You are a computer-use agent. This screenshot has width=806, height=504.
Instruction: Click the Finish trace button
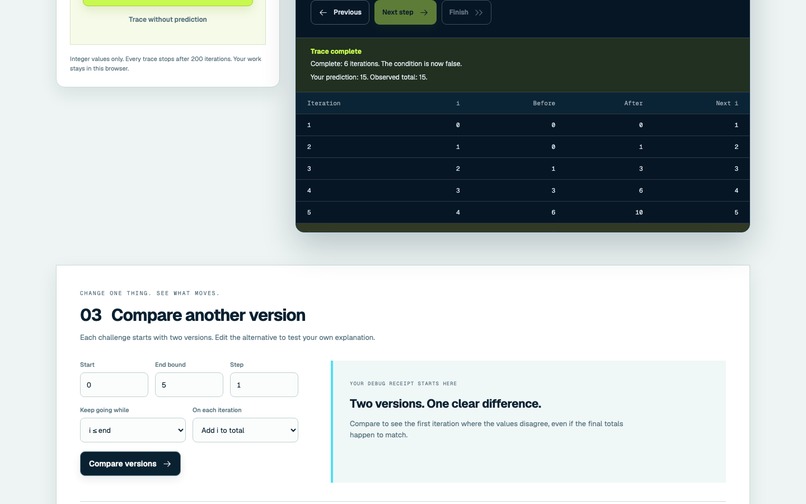[x=466, y=12]
